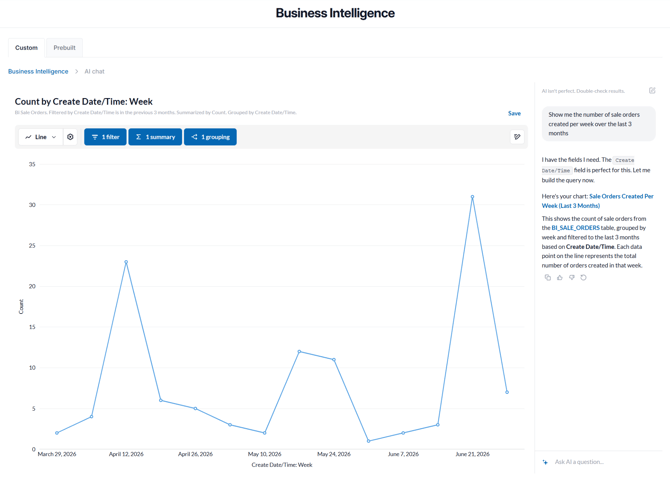Regenerate the AI response
Viewport: 670px width, 479px height.
coord(584,277)
